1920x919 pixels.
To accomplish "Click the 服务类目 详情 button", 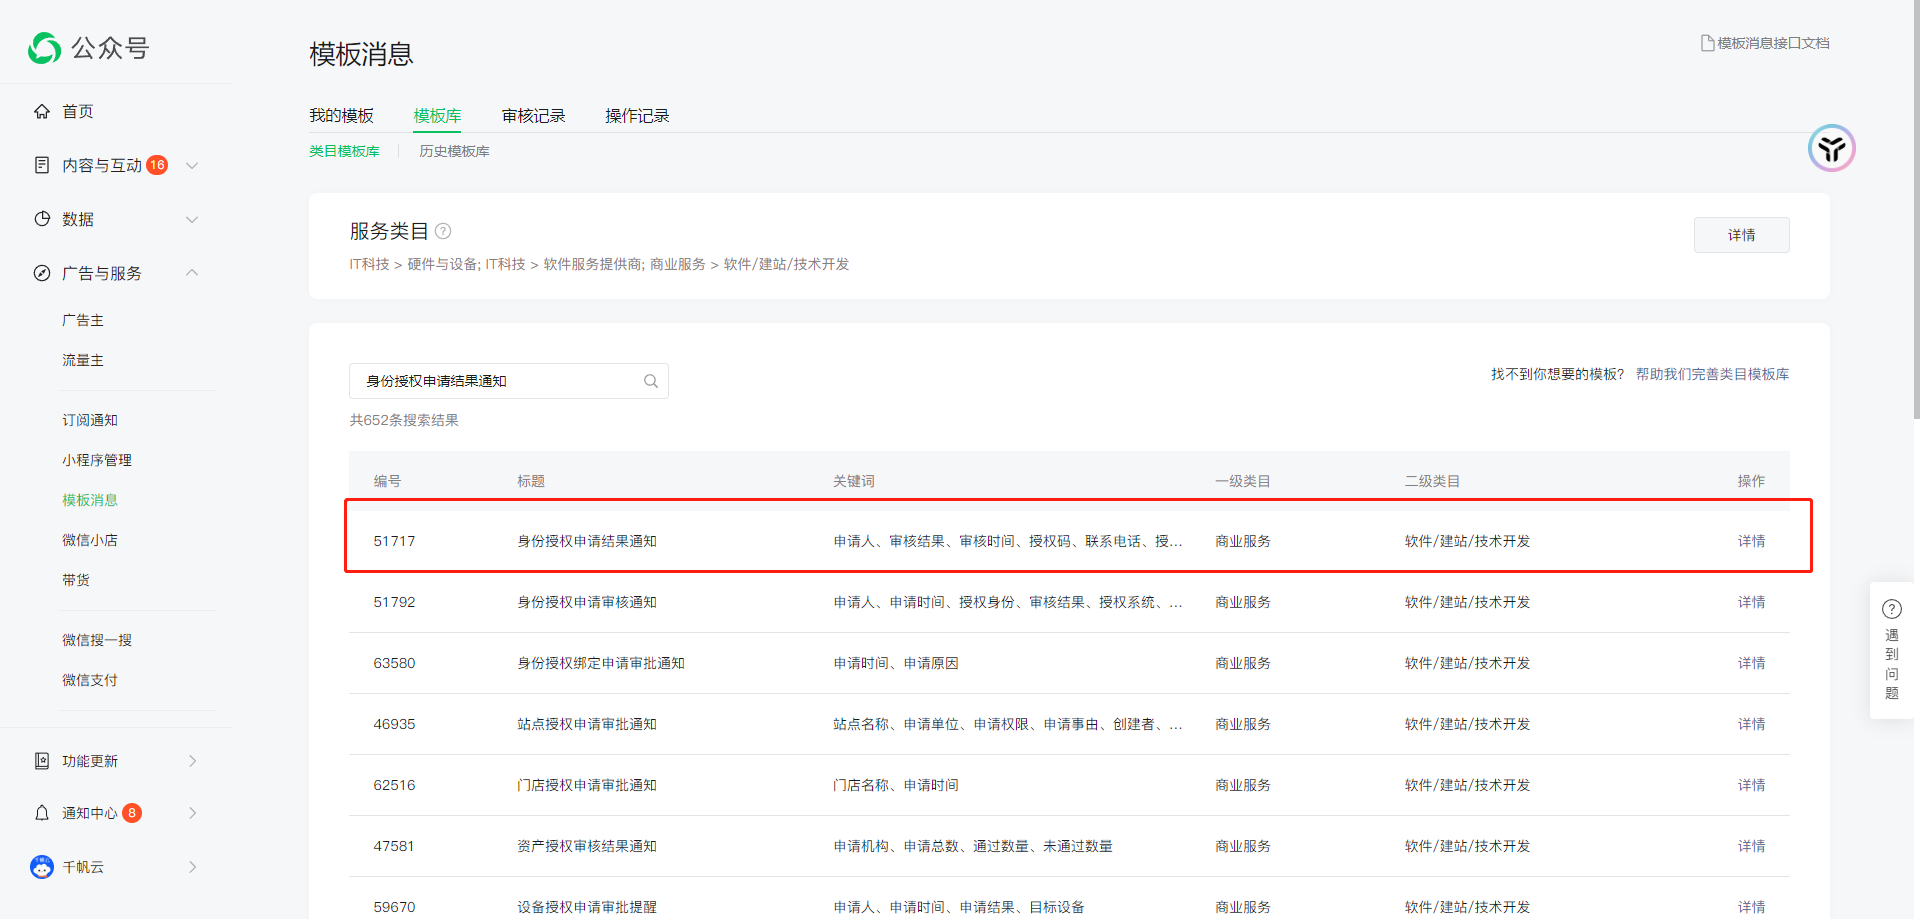I will [x=1741, y=235].
